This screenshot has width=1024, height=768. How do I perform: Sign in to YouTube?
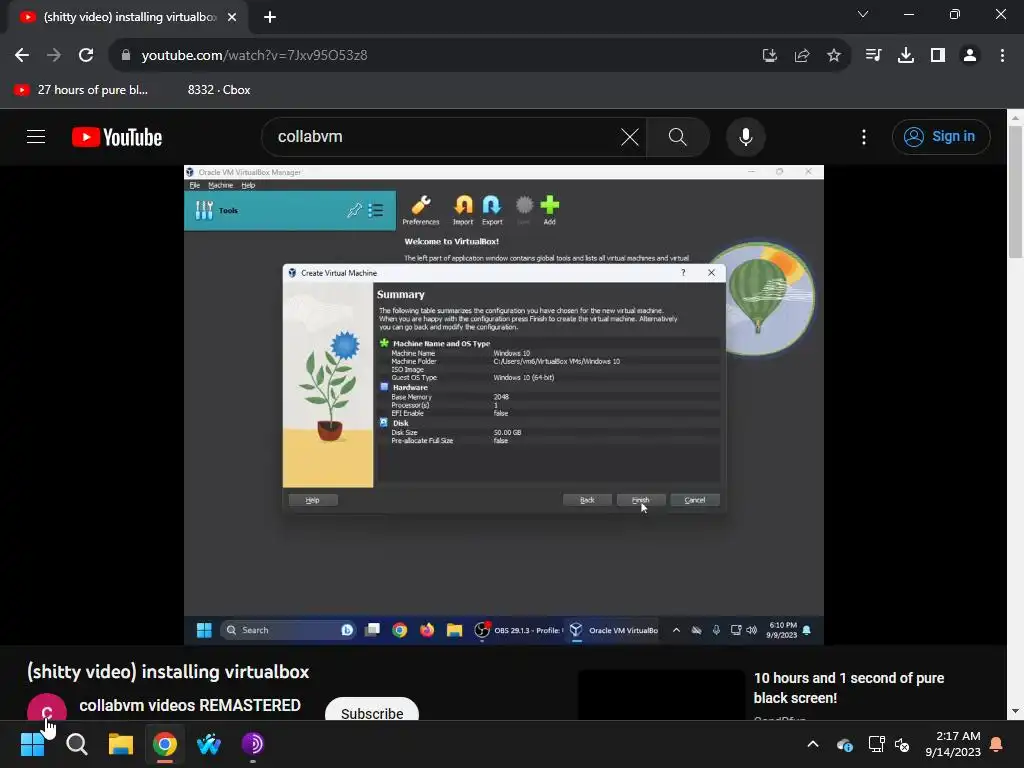click(x=940, y=136)
